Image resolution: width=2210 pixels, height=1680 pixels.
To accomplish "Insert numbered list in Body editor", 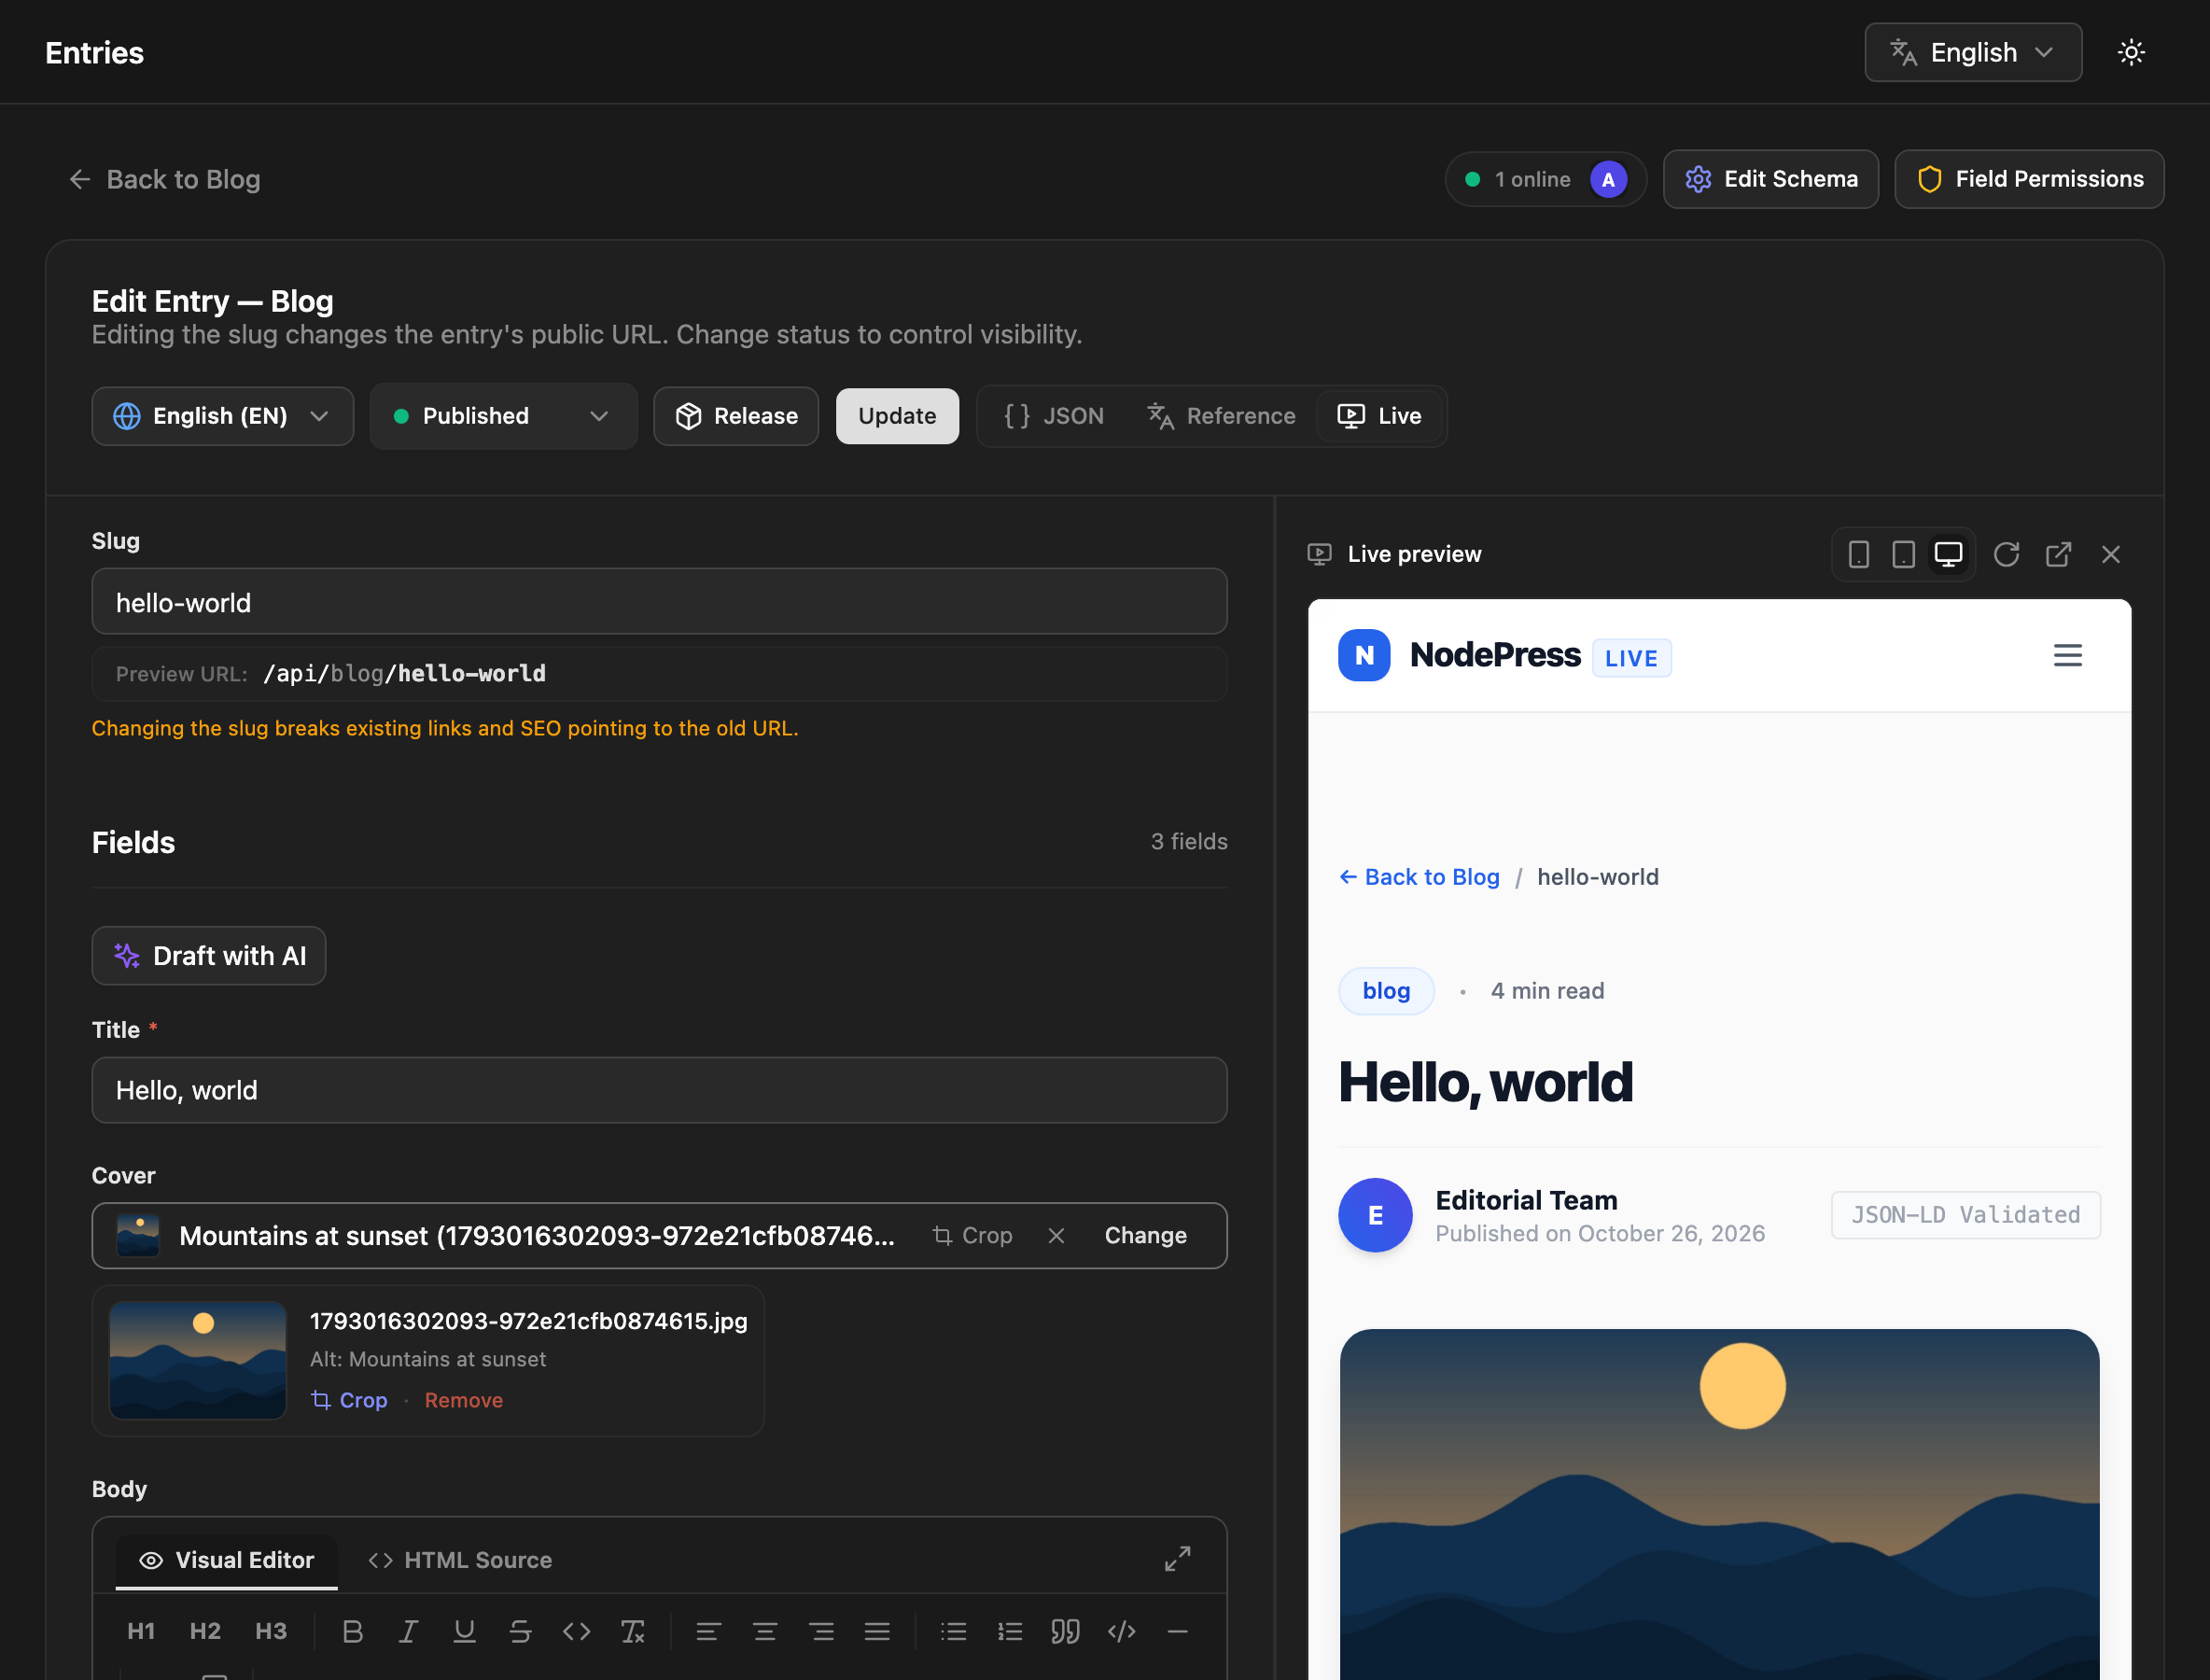I will (x=1009, y=1631).
